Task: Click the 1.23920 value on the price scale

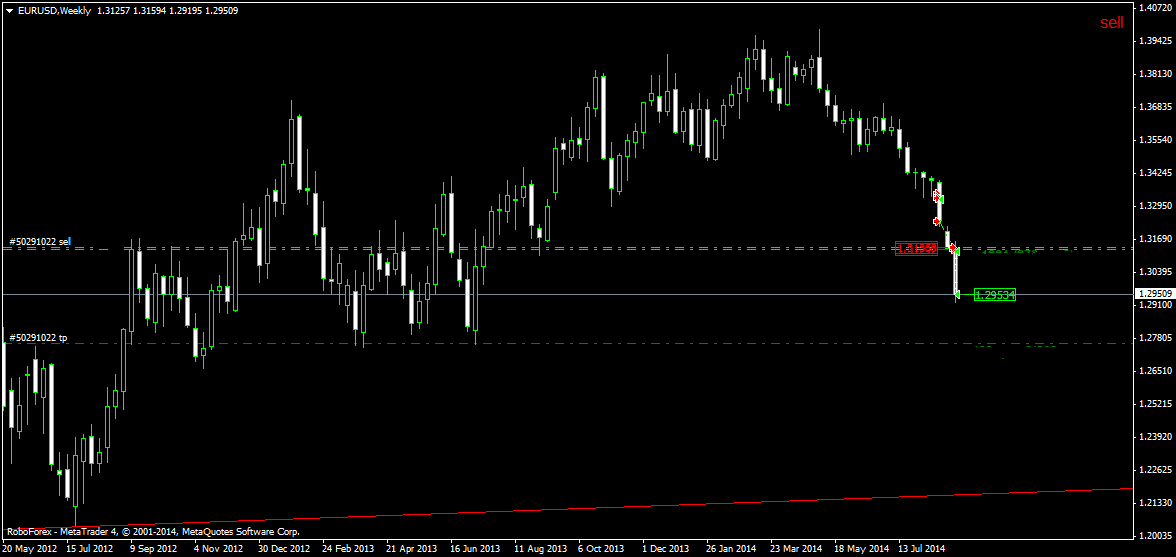Action: click(1155, 436)
